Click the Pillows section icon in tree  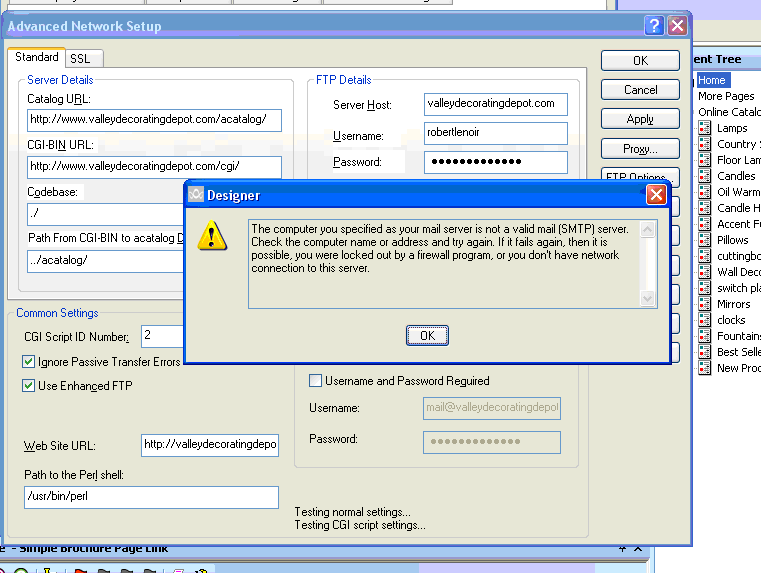coord(705,240)
